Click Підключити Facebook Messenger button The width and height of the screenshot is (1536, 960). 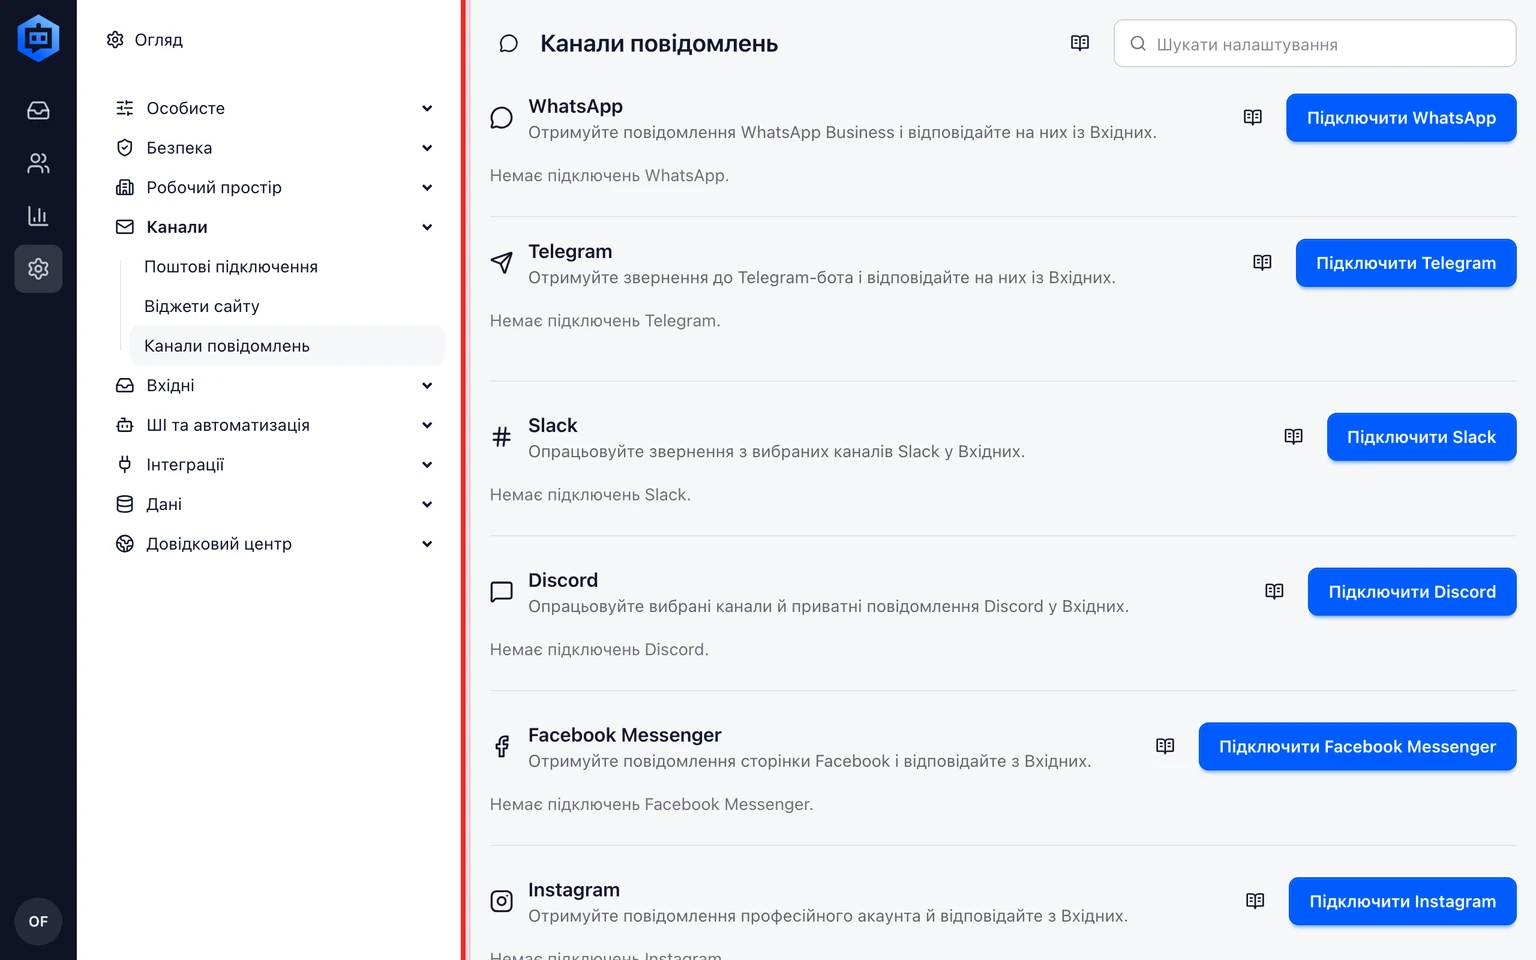click(x=1357, y=747)
